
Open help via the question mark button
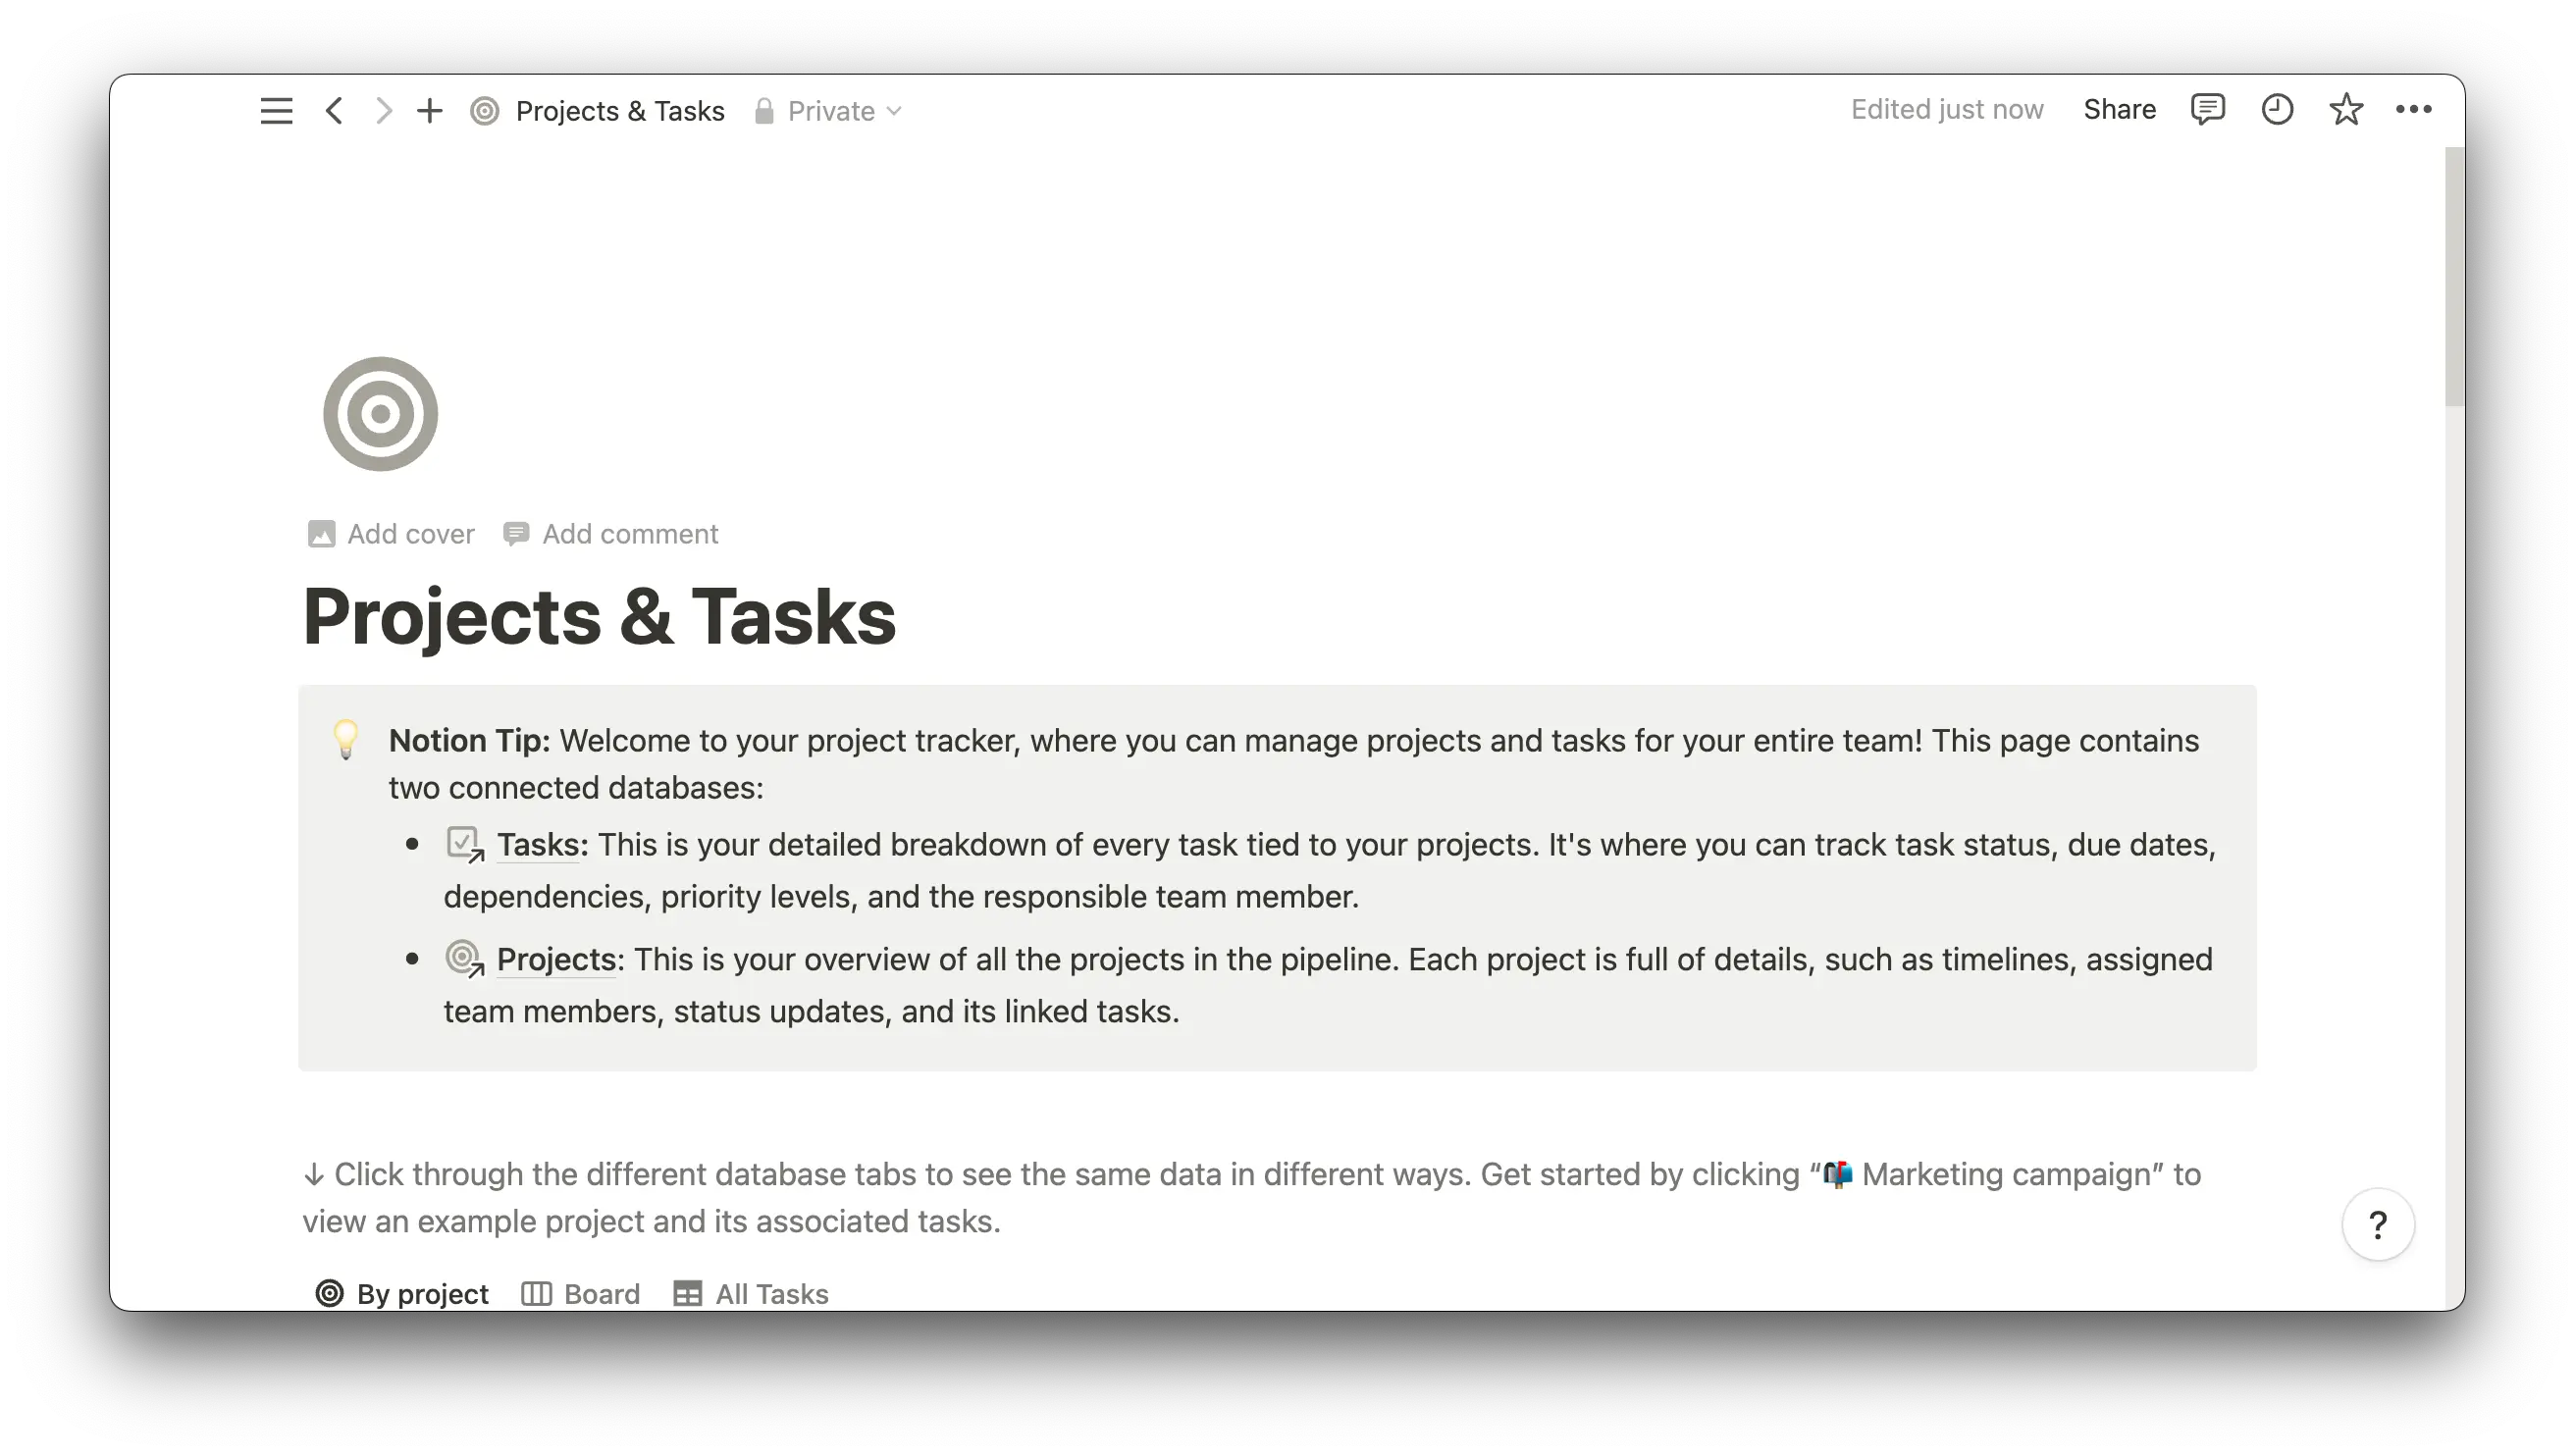click(2378, 1224)
